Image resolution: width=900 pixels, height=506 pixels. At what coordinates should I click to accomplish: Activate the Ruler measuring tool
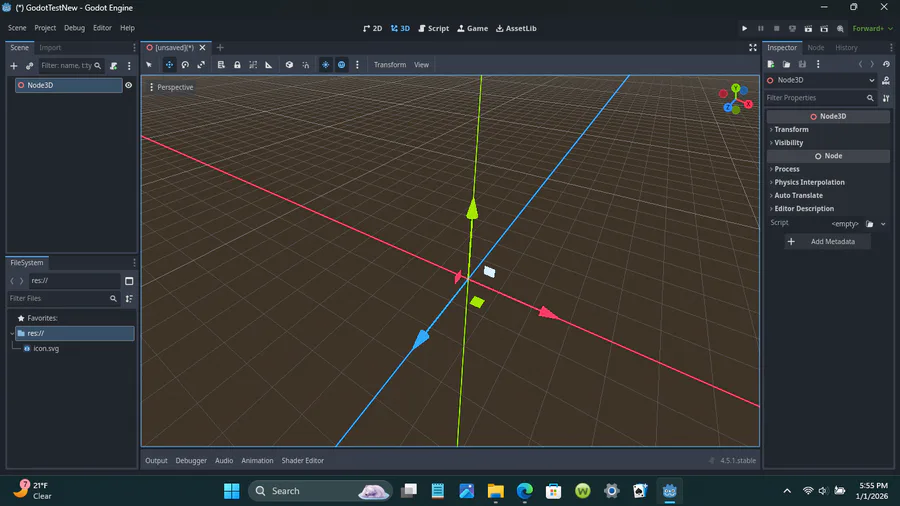pos(269,65)
